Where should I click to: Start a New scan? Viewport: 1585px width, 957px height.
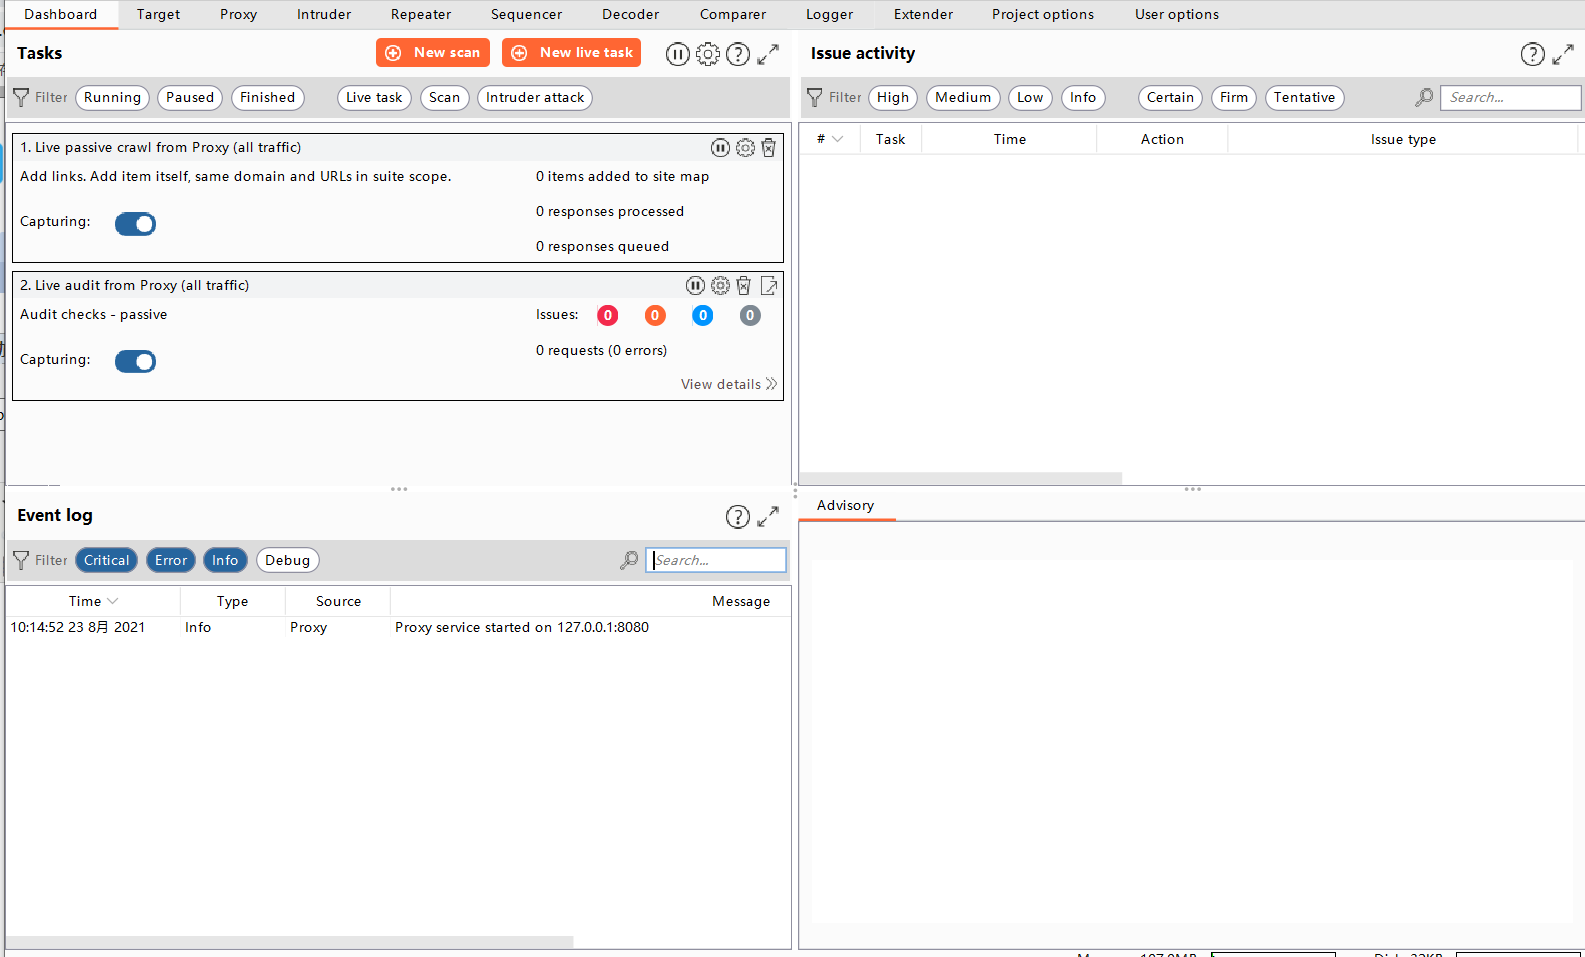433,53
